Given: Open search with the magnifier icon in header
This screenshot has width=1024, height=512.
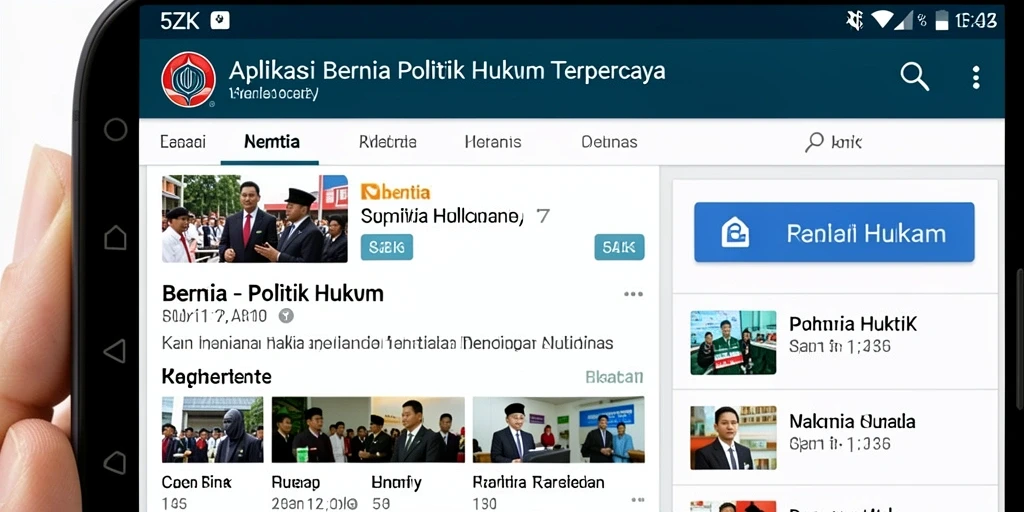Looking at the screenshot, I should click(x=914, y=77).
